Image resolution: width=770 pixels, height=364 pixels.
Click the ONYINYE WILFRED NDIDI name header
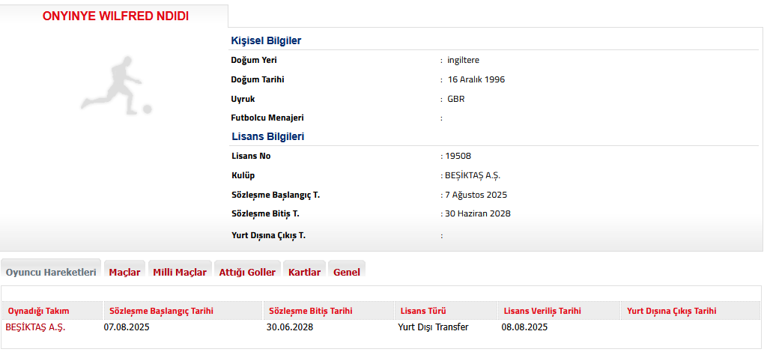coord(115,16)
